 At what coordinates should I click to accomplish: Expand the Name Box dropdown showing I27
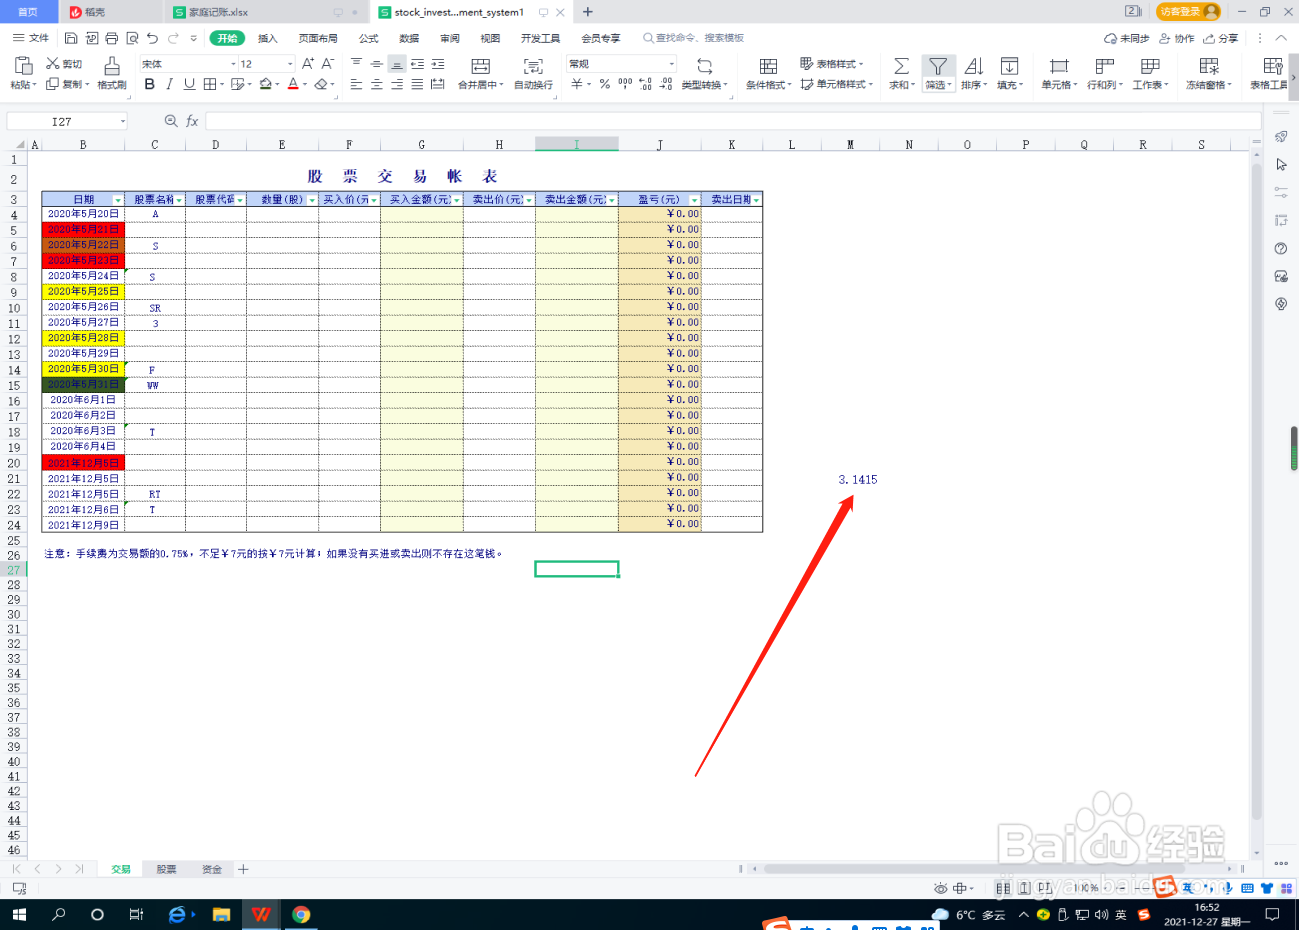click(123, 121)
